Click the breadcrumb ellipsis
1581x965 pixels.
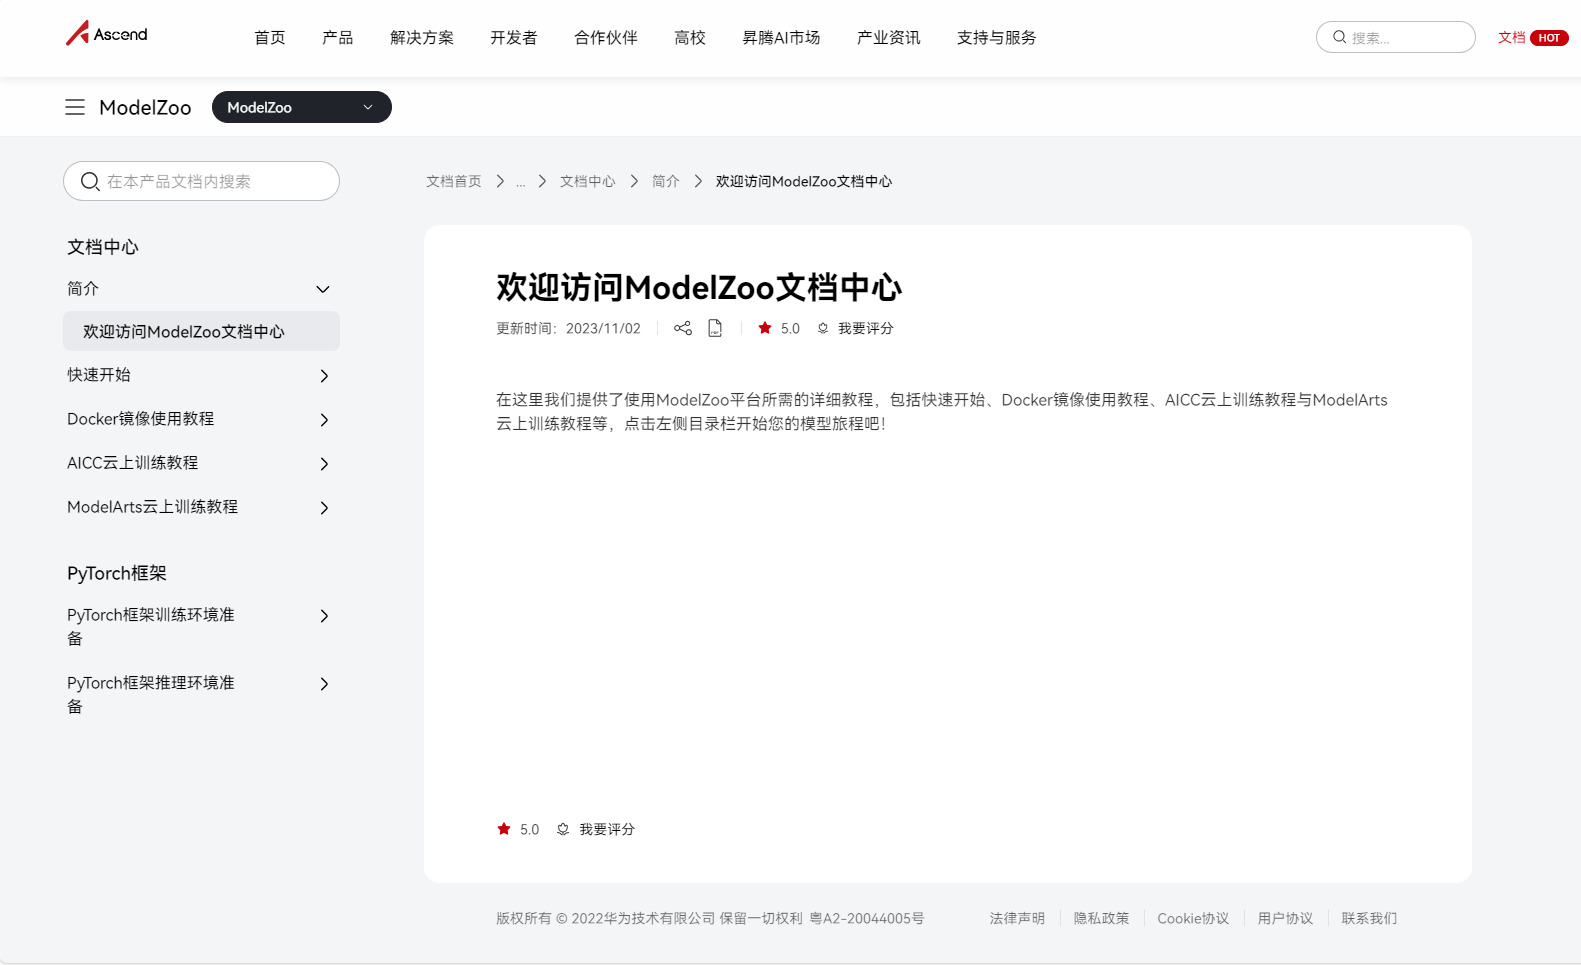(x=521, y=181)
